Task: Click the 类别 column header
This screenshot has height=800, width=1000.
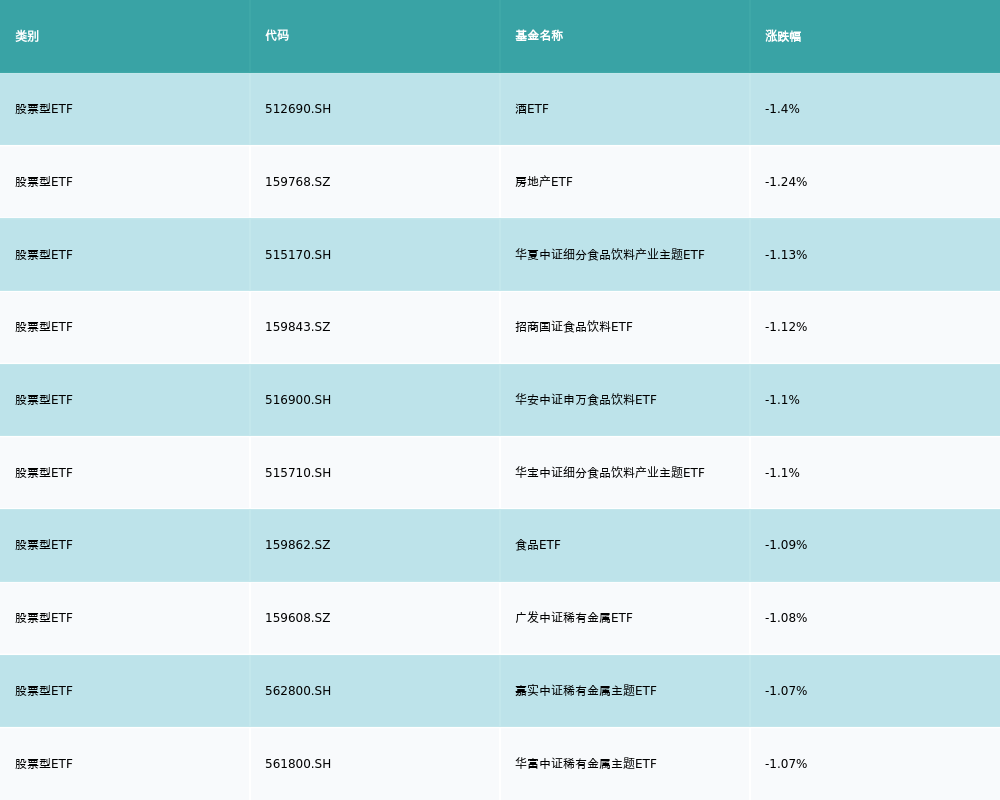Action: coord(27,36)
